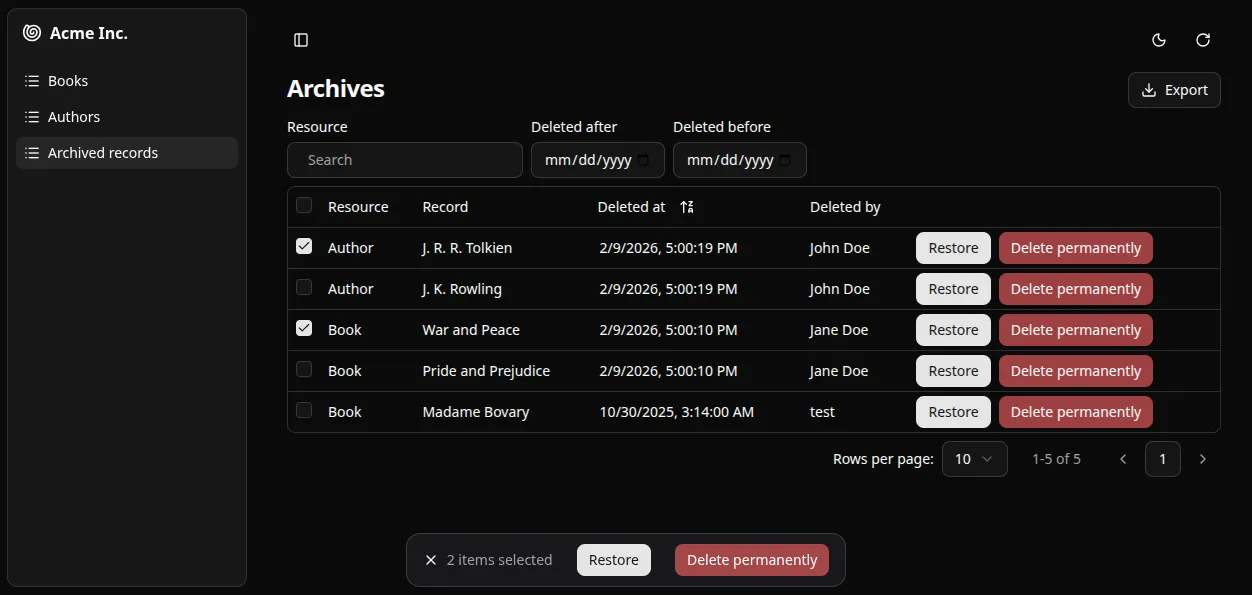
Task: Export the archive data
Action: 1173,89
